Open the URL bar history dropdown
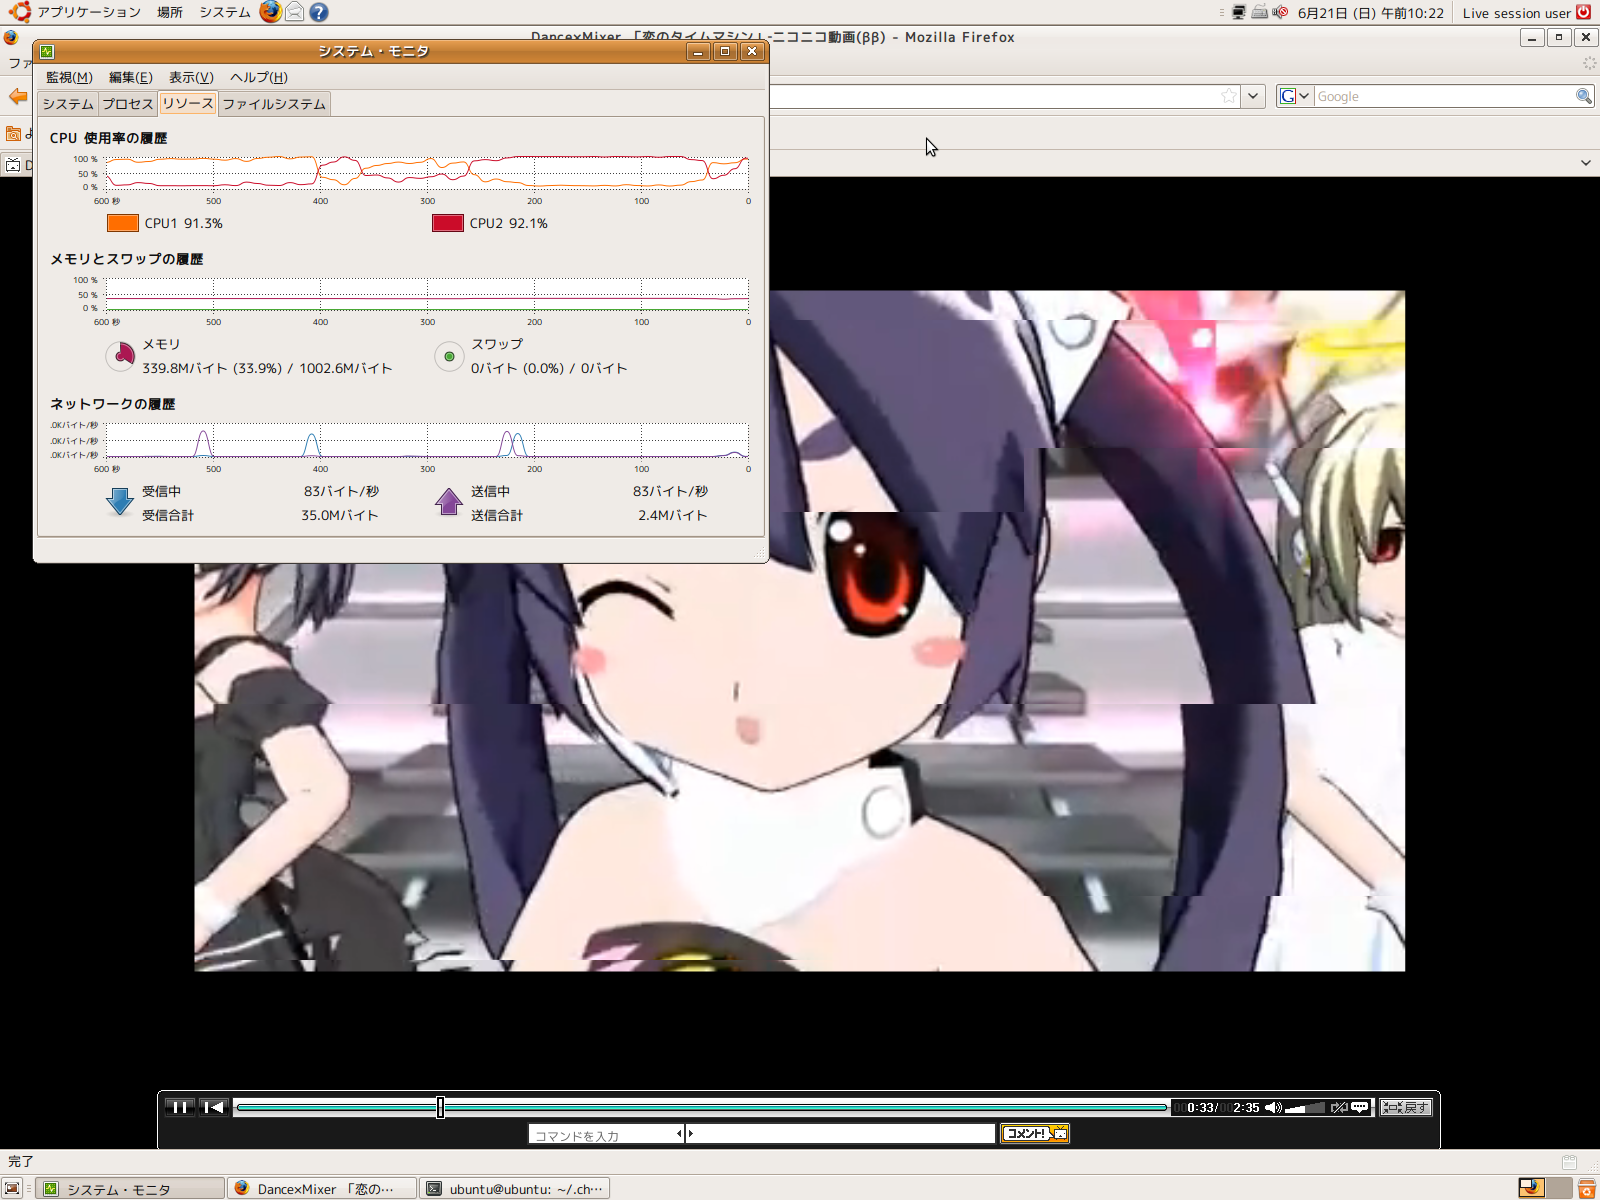This screenshot has width=1600, height=1200. click(1254, 96)
